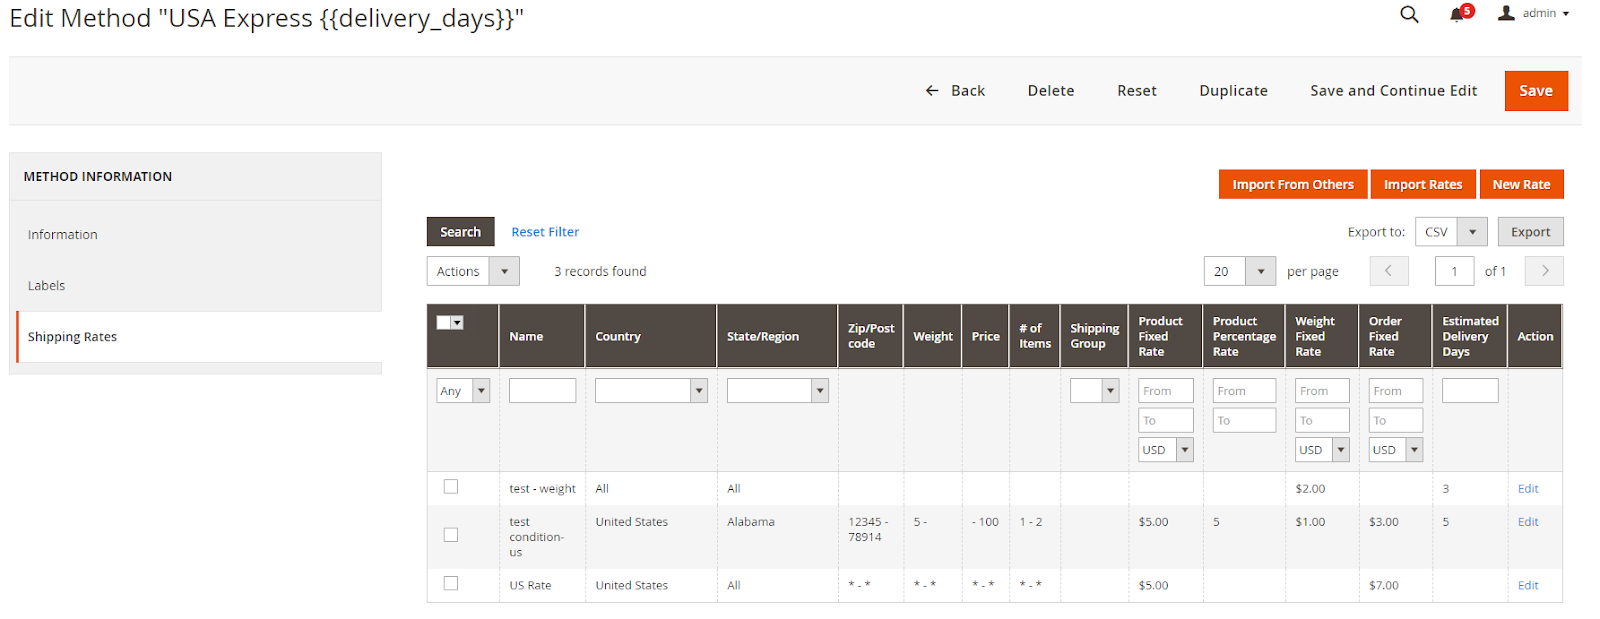Click the Name filter input field
Viewport: 1600px width, 619px height.
(x=542, y=391)
